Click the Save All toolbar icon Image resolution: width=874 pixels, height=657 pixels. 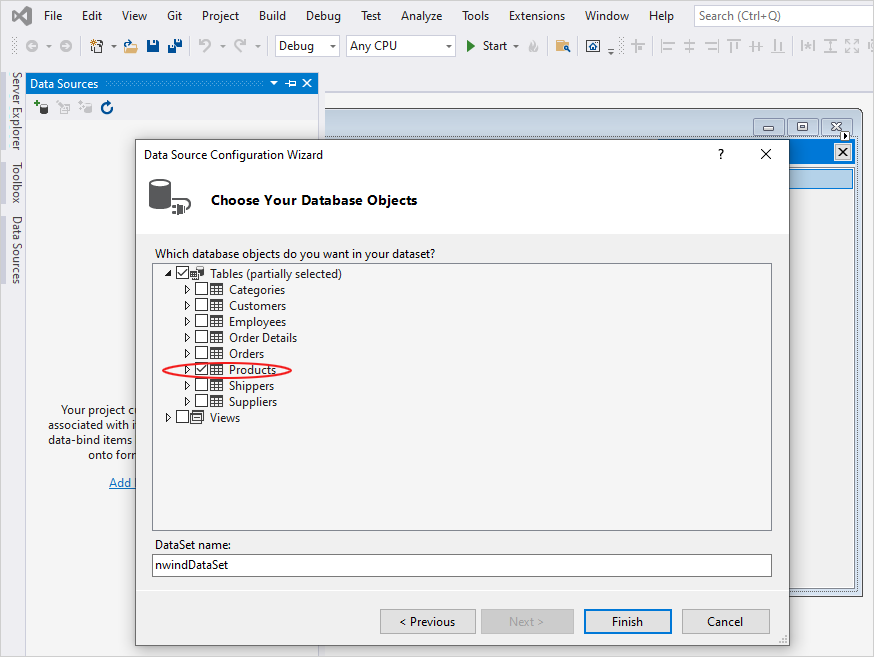tap(175, 46)
